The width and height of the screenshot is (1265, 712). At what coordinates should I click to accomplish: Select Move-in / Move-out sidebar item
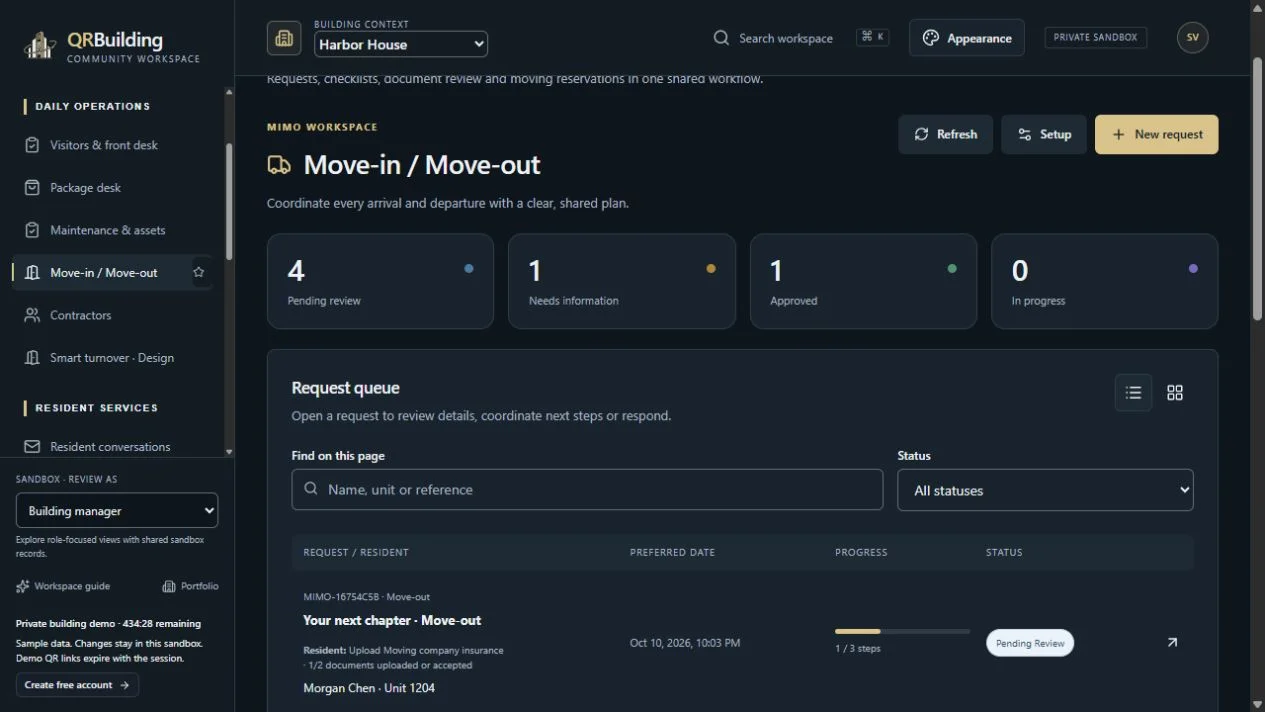coord(103,272)
